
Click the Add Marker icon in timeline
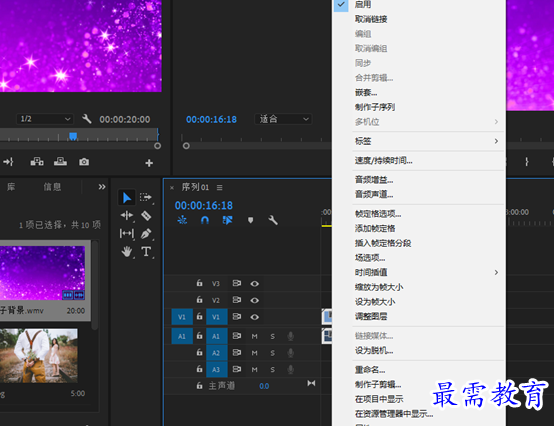pos(251,220)
